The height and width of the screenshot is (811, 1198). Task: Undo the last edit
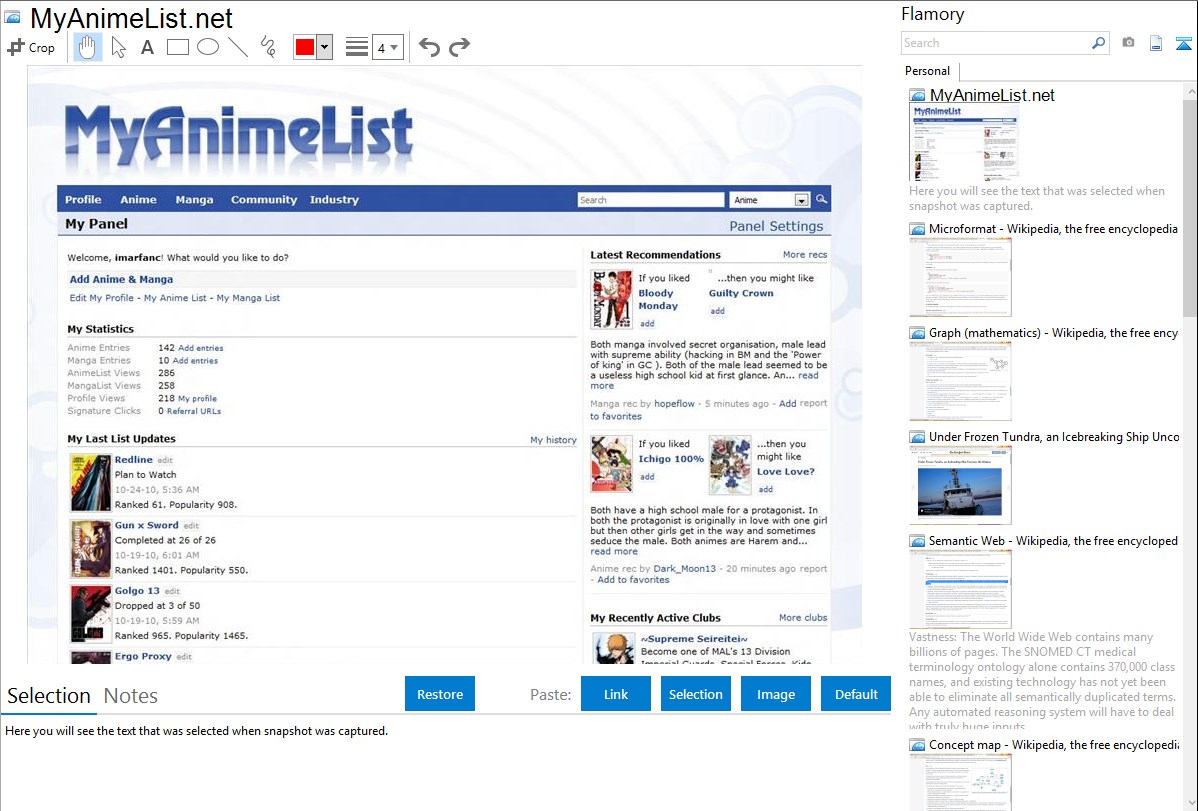(429, 47)
